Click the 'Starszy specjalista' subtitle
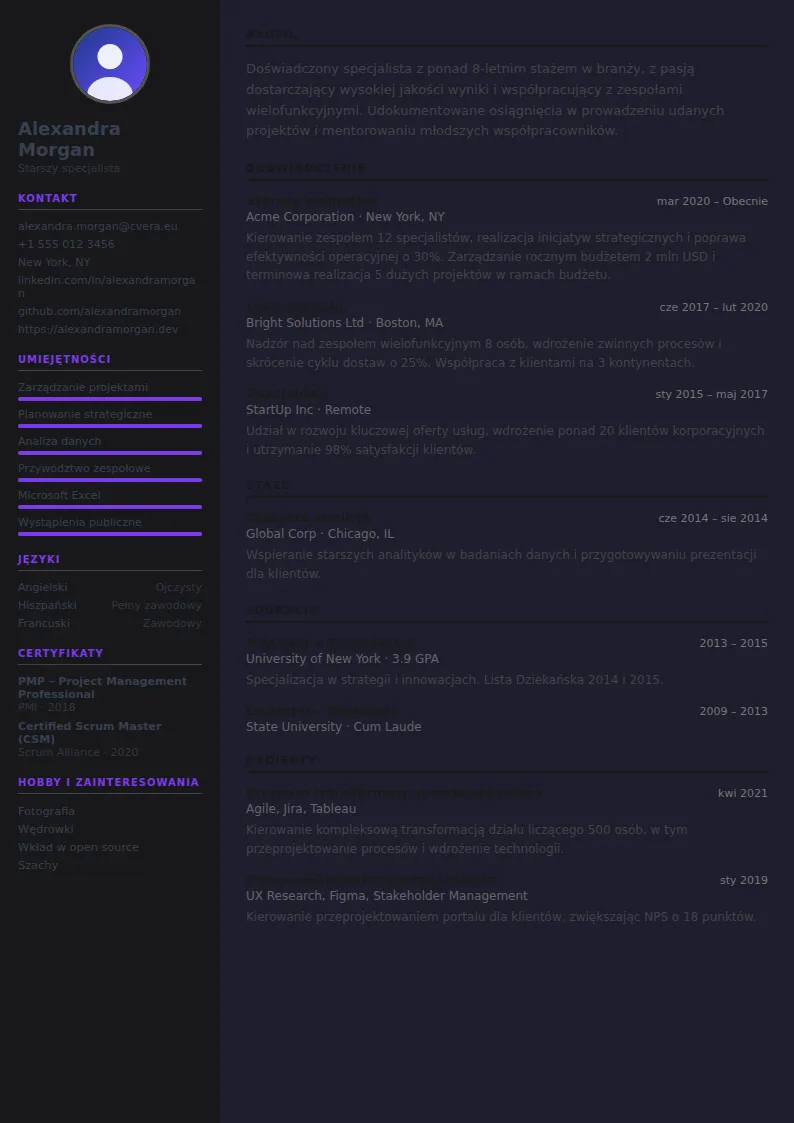 69,168
